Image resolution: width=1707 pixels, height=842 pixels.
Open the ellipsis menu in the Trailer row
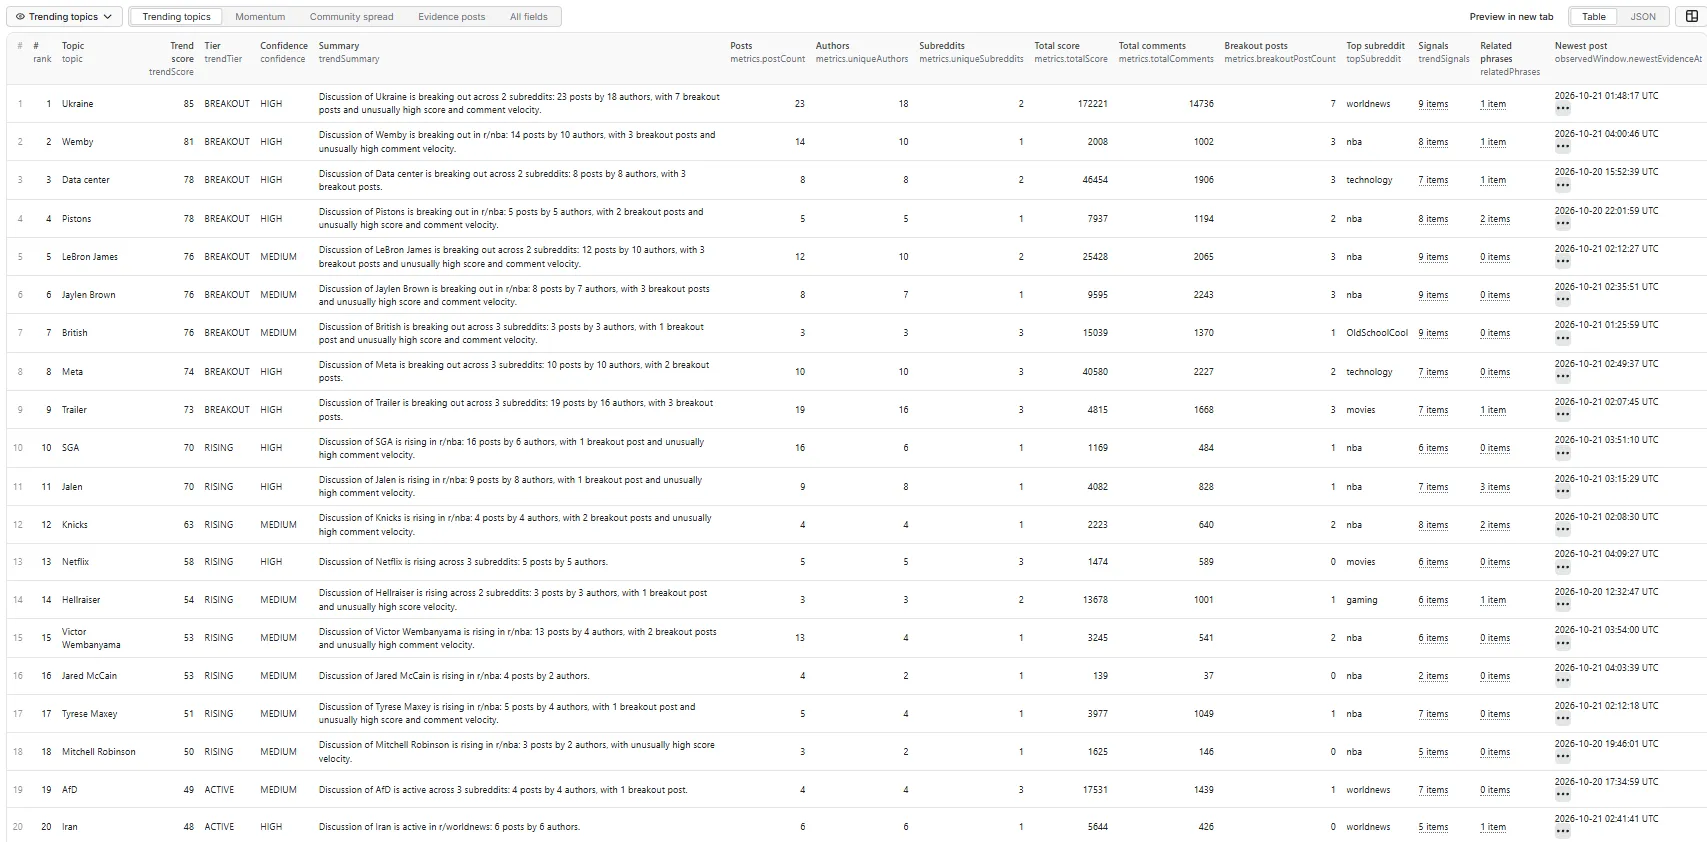point(1563,416)
